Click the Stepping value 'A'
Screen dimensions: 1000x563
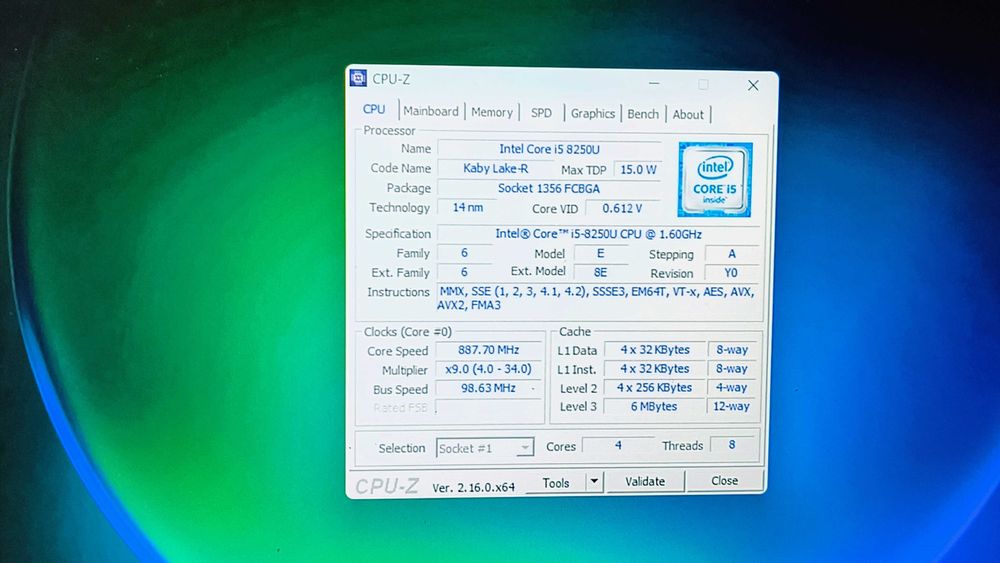point(732,254)
